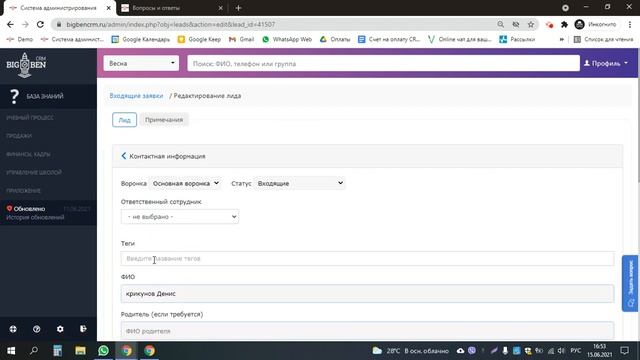Show more bookmarks with the chevron
This screenshot has width=640, height=360.
click(x=562, y=39)
